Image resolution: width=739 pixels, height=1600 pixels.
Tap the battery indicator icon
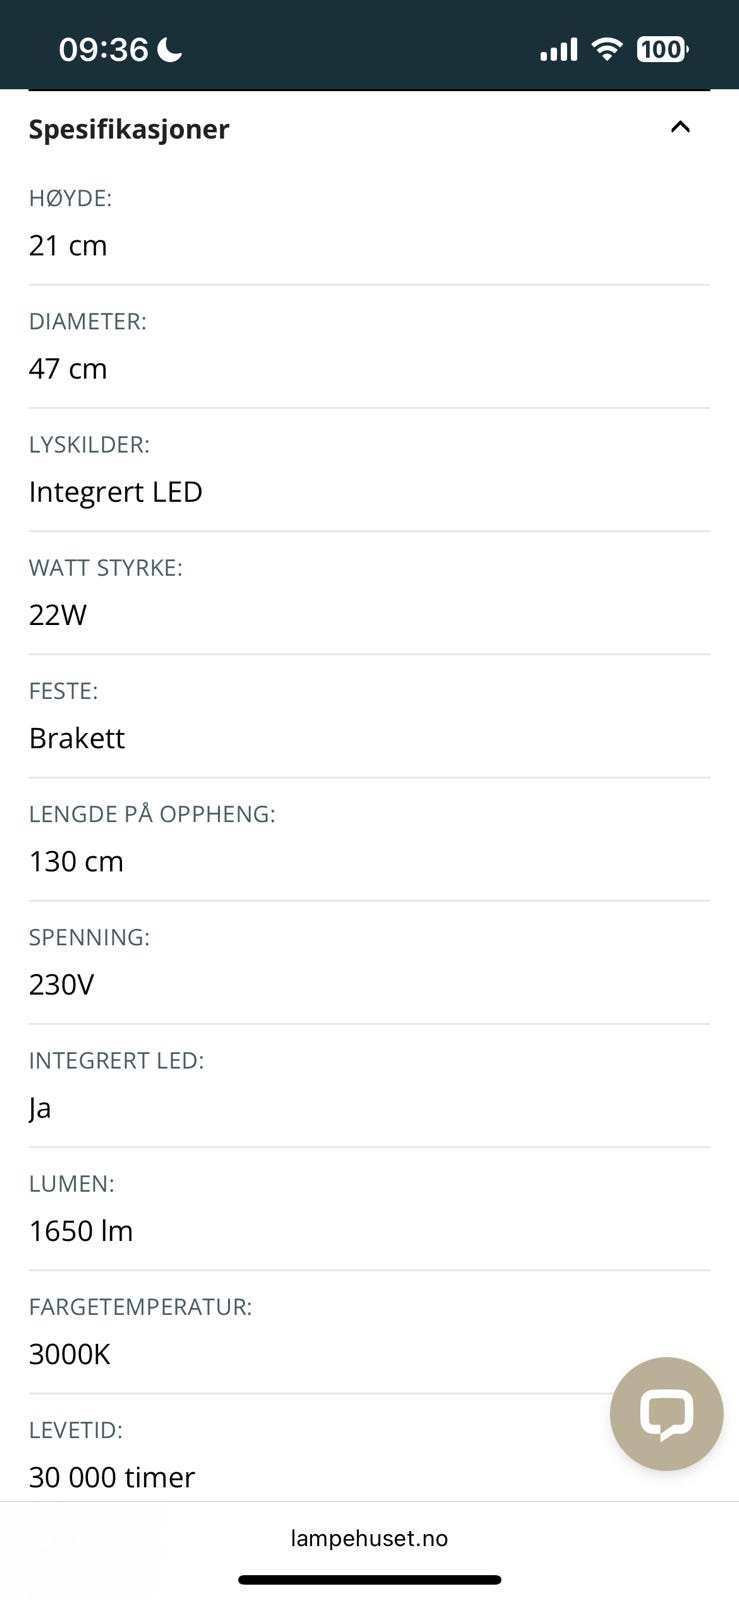pos(662,49)
